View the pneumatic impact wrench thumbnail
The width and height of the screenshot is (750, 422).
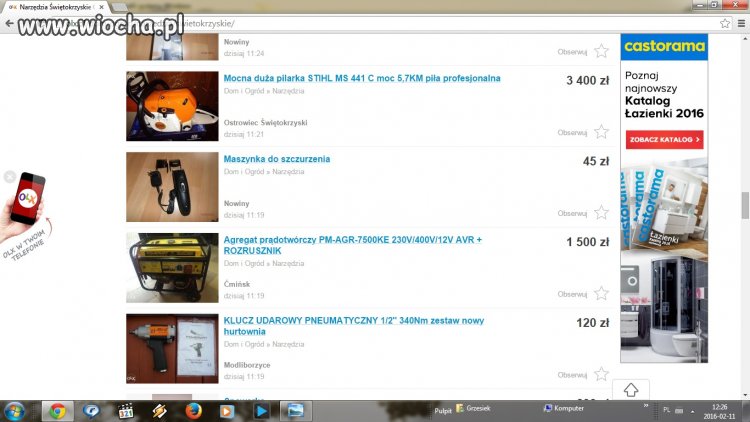point(172,349)
